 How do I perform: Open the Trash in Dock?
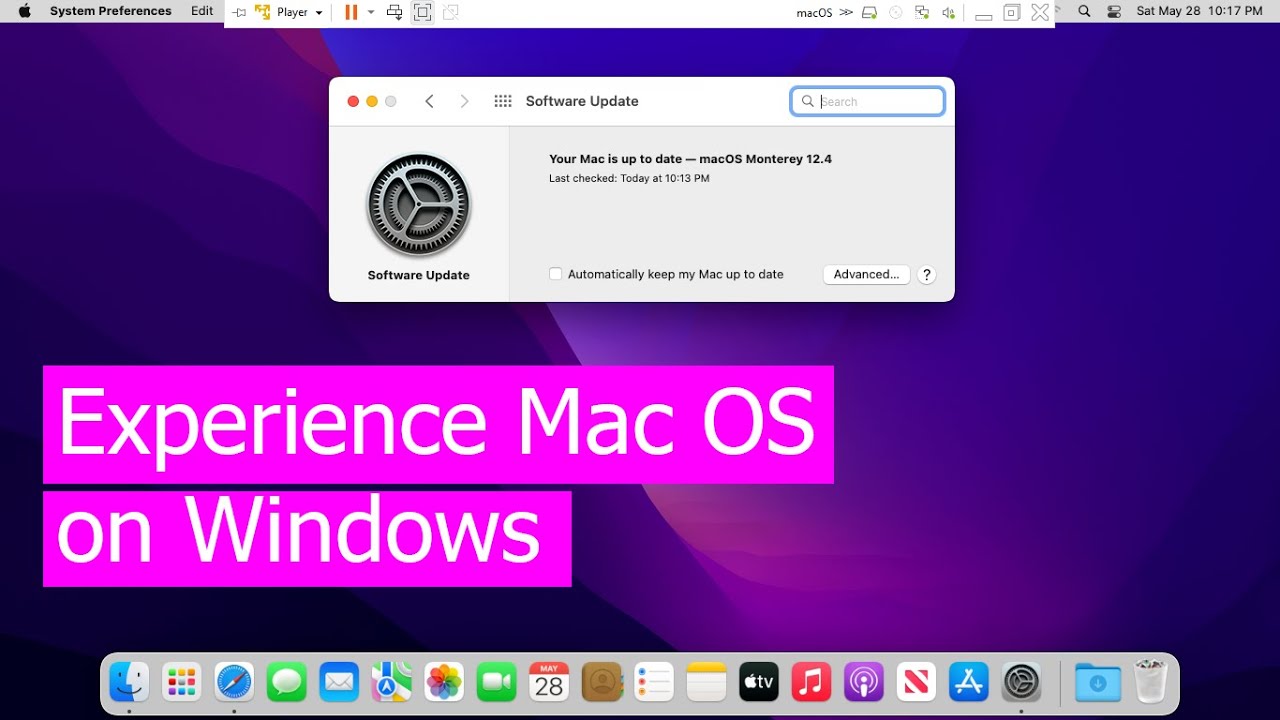click(1150, 682)
